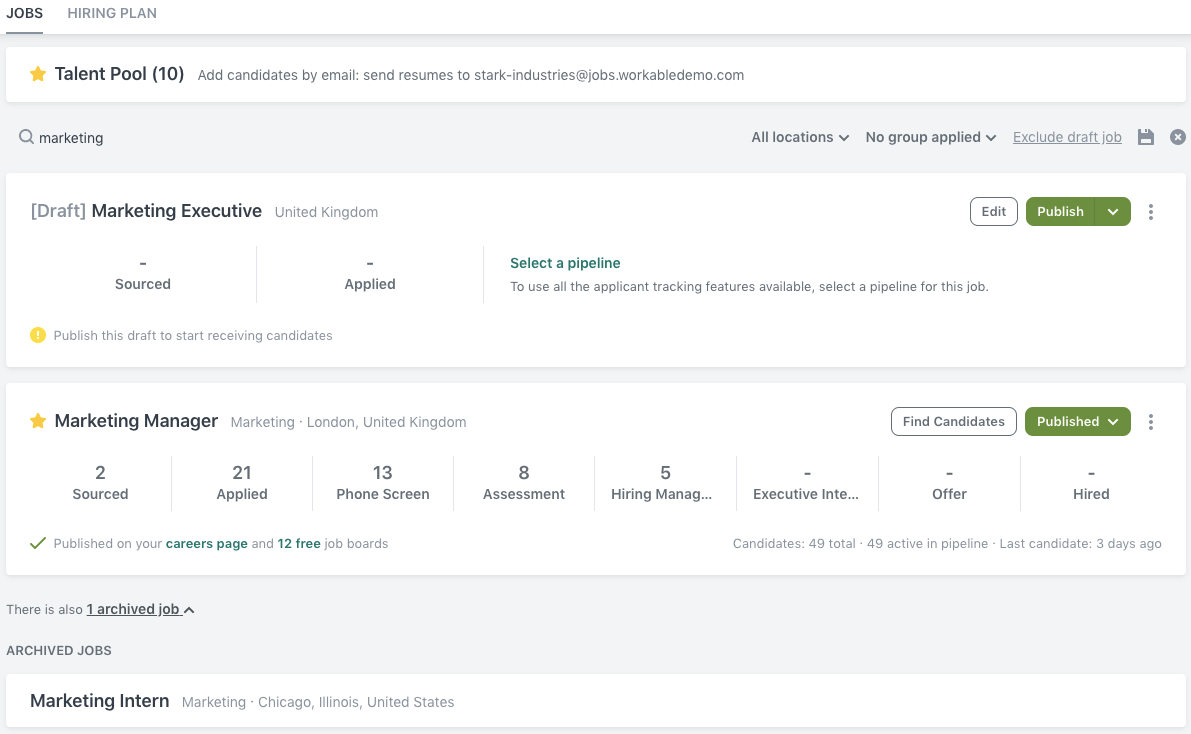The image size is (1191, 734).
Task: Clear the search with the X icon
Action: click(x=1178, y=137)
